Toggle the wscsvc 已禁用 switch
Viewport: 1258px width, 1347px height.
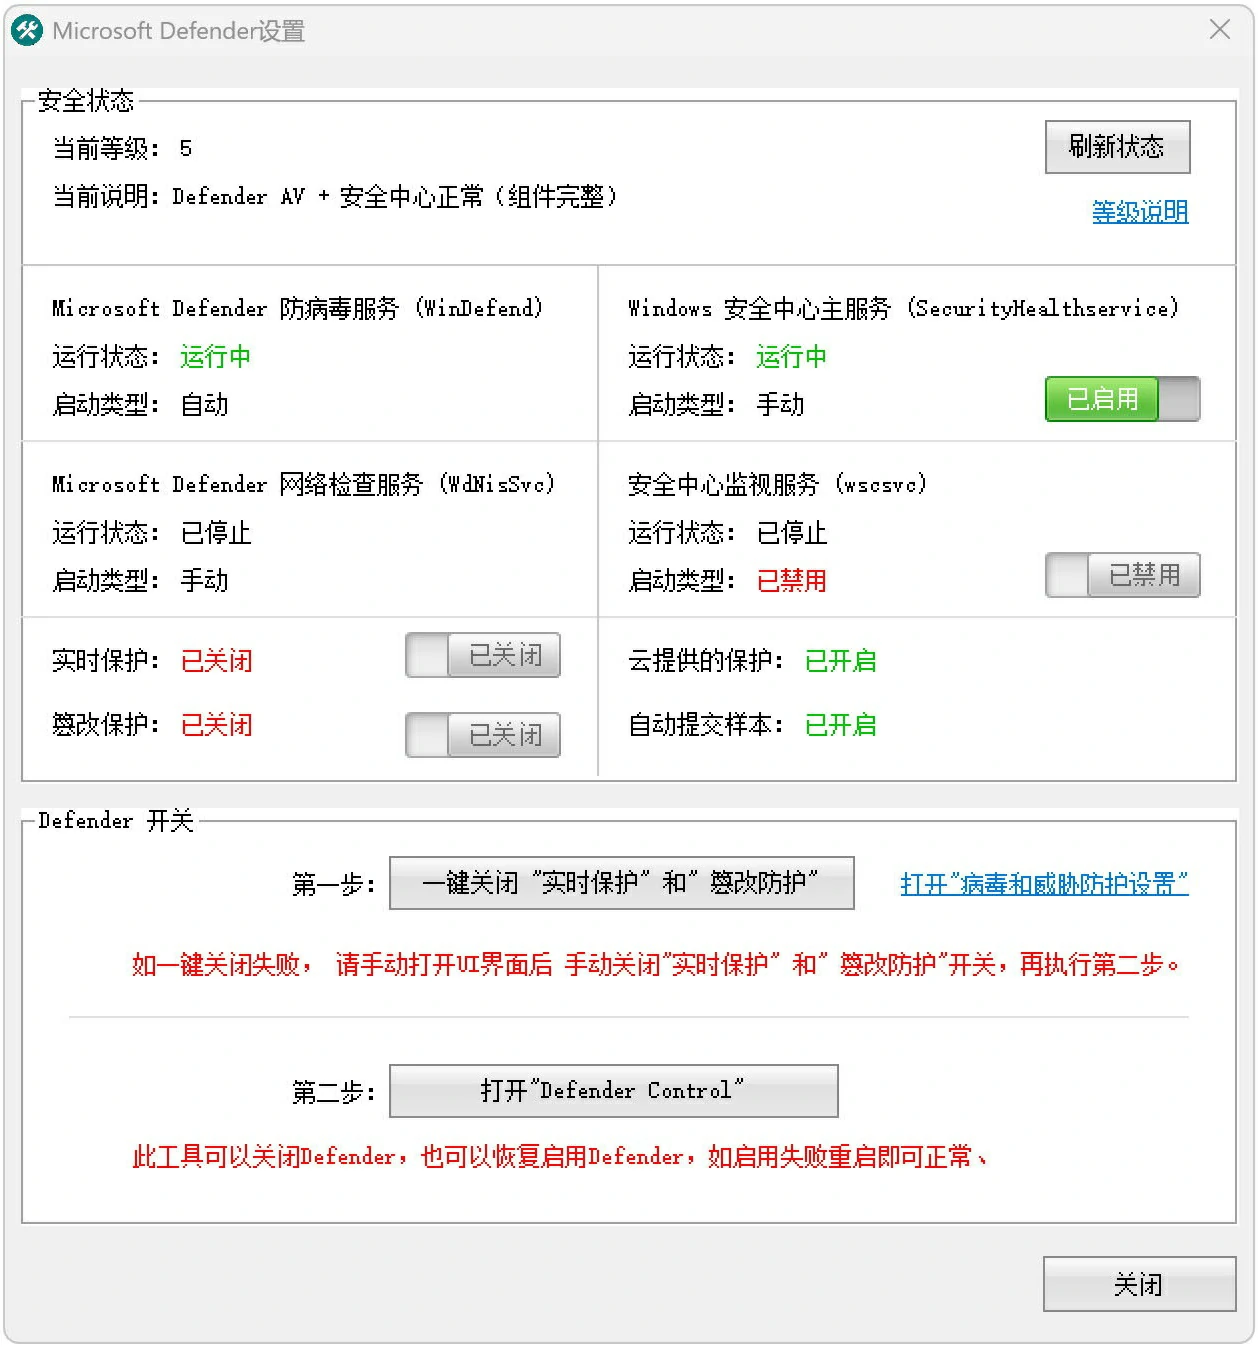coord(1122,575)
